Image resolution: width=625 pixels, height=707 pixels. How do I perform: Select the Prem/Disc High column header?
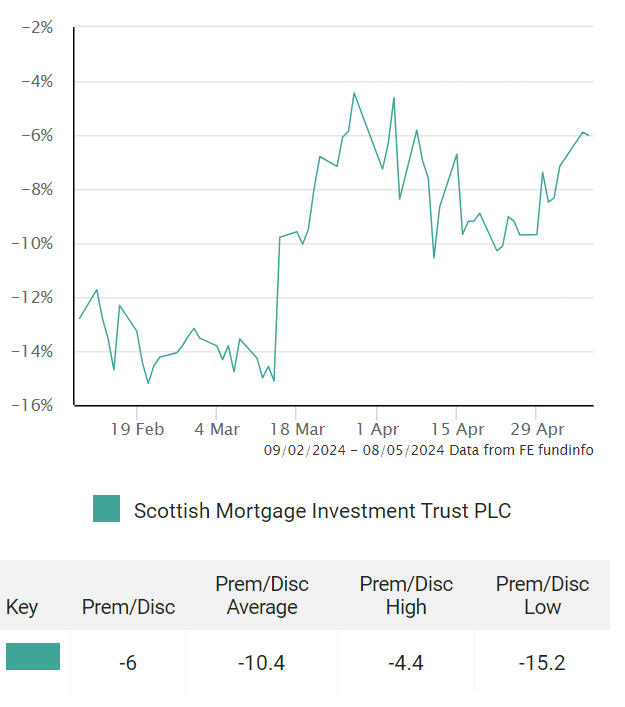click(406, 595)
